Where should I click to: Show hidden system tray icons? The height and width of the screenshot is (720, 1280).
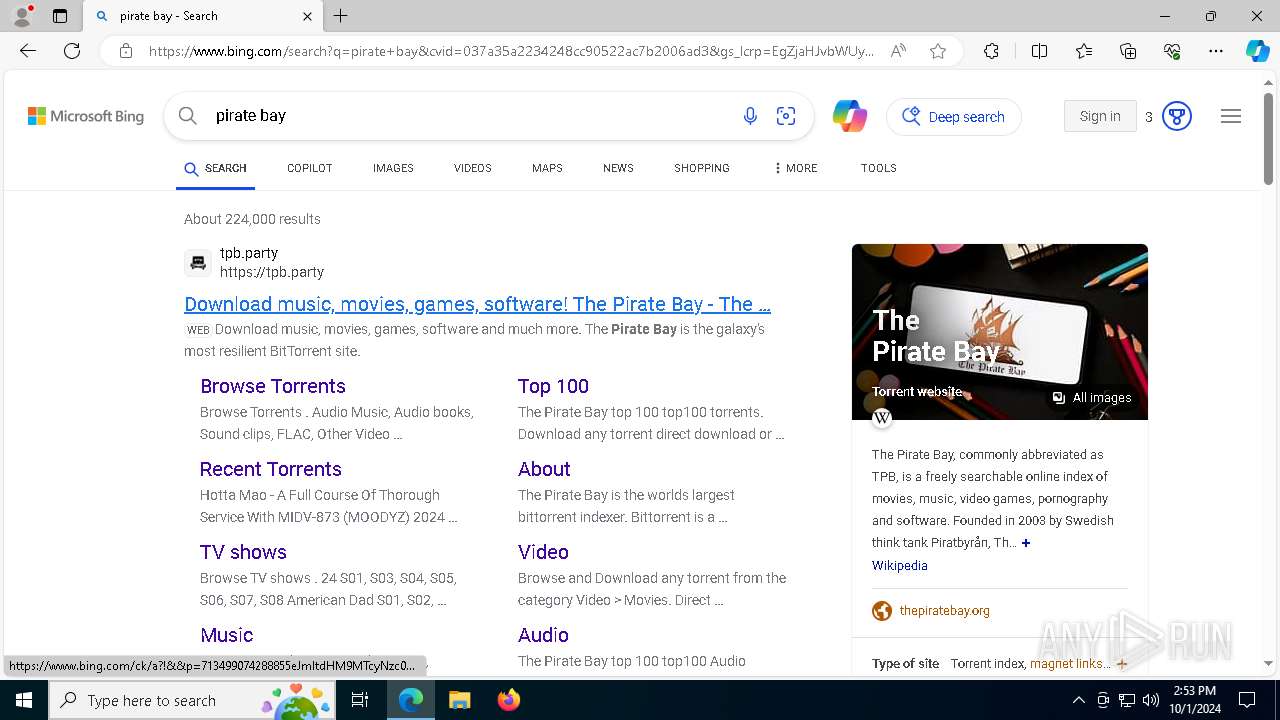click(x=1078, y=700)
